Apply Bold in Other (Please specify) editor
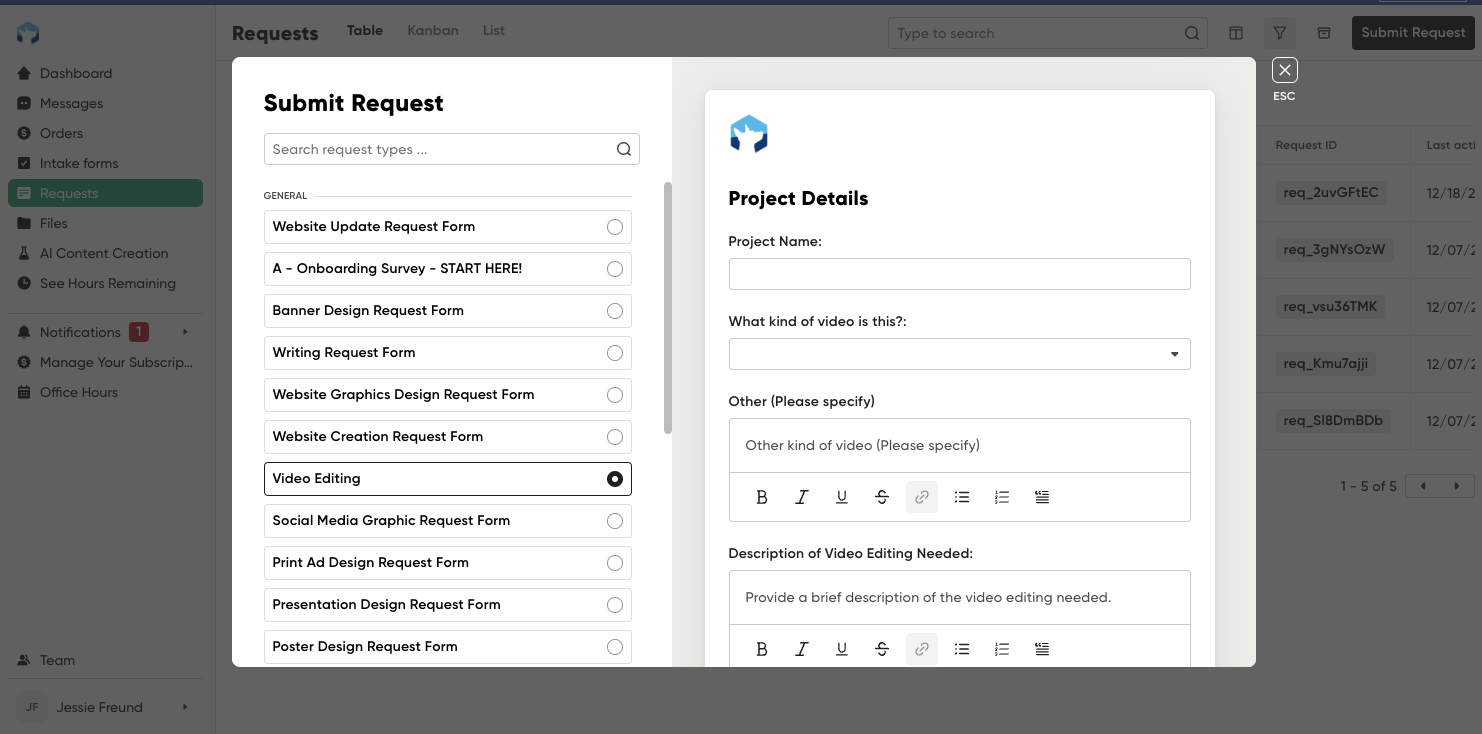 click(x=762, y=497)
